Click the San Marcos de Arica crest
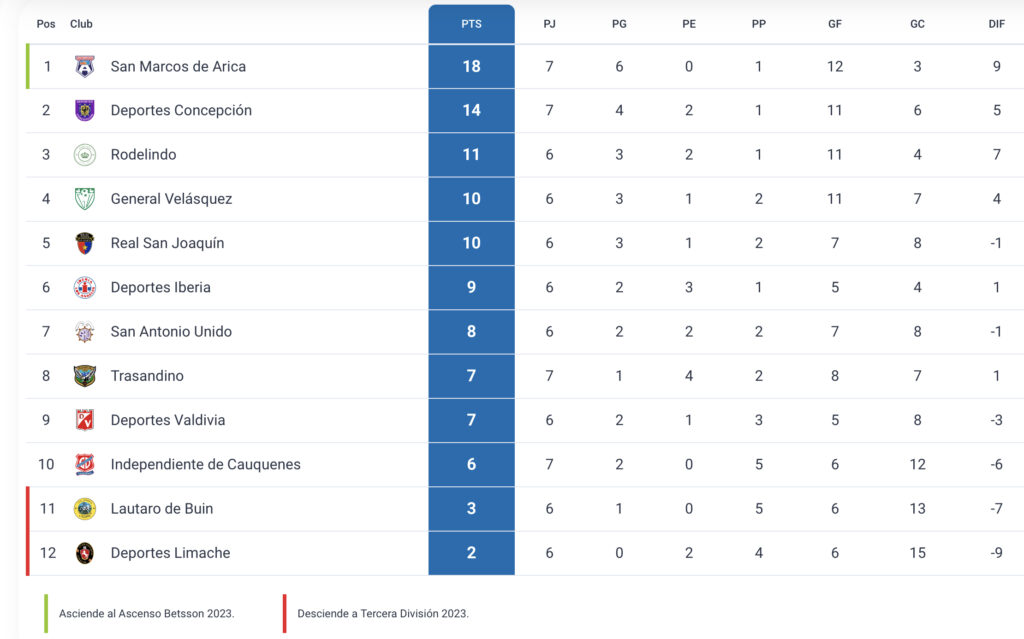1024x639 pixels. [x=85, y=67]
